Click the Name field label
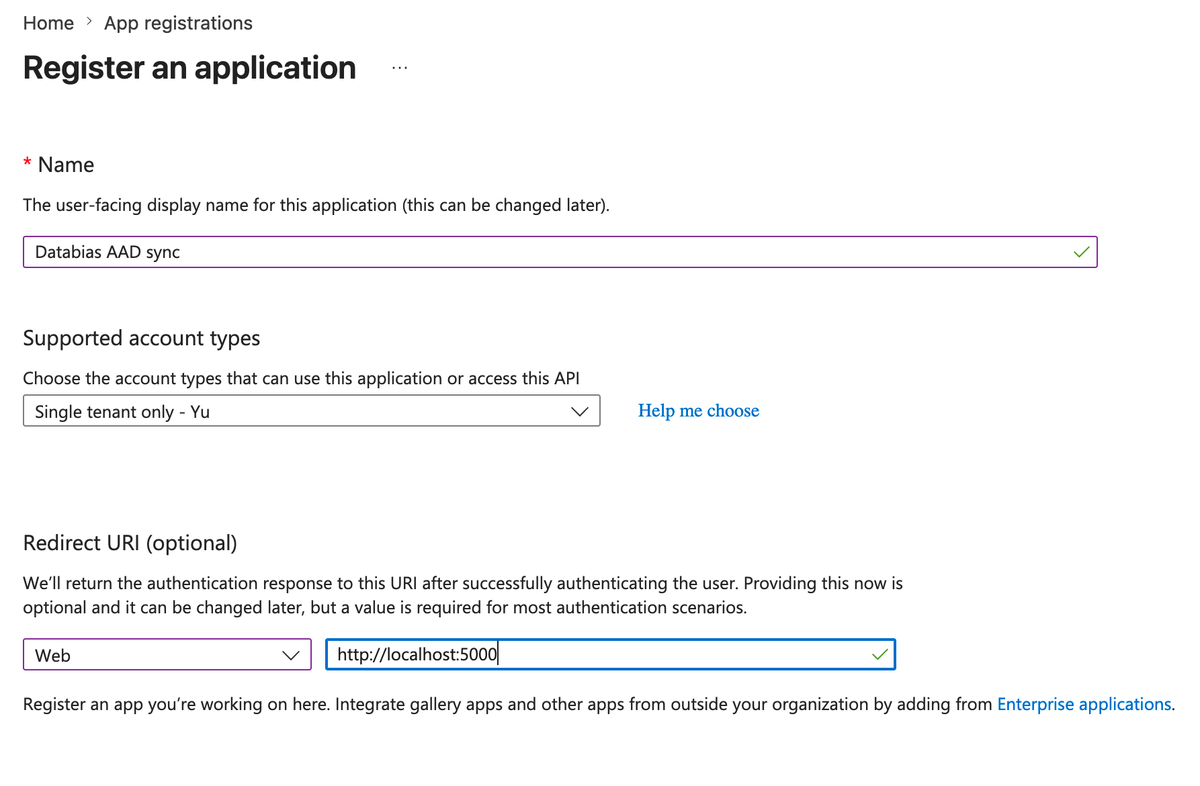Screen dimensions: 1200x786 pos(66,165)
